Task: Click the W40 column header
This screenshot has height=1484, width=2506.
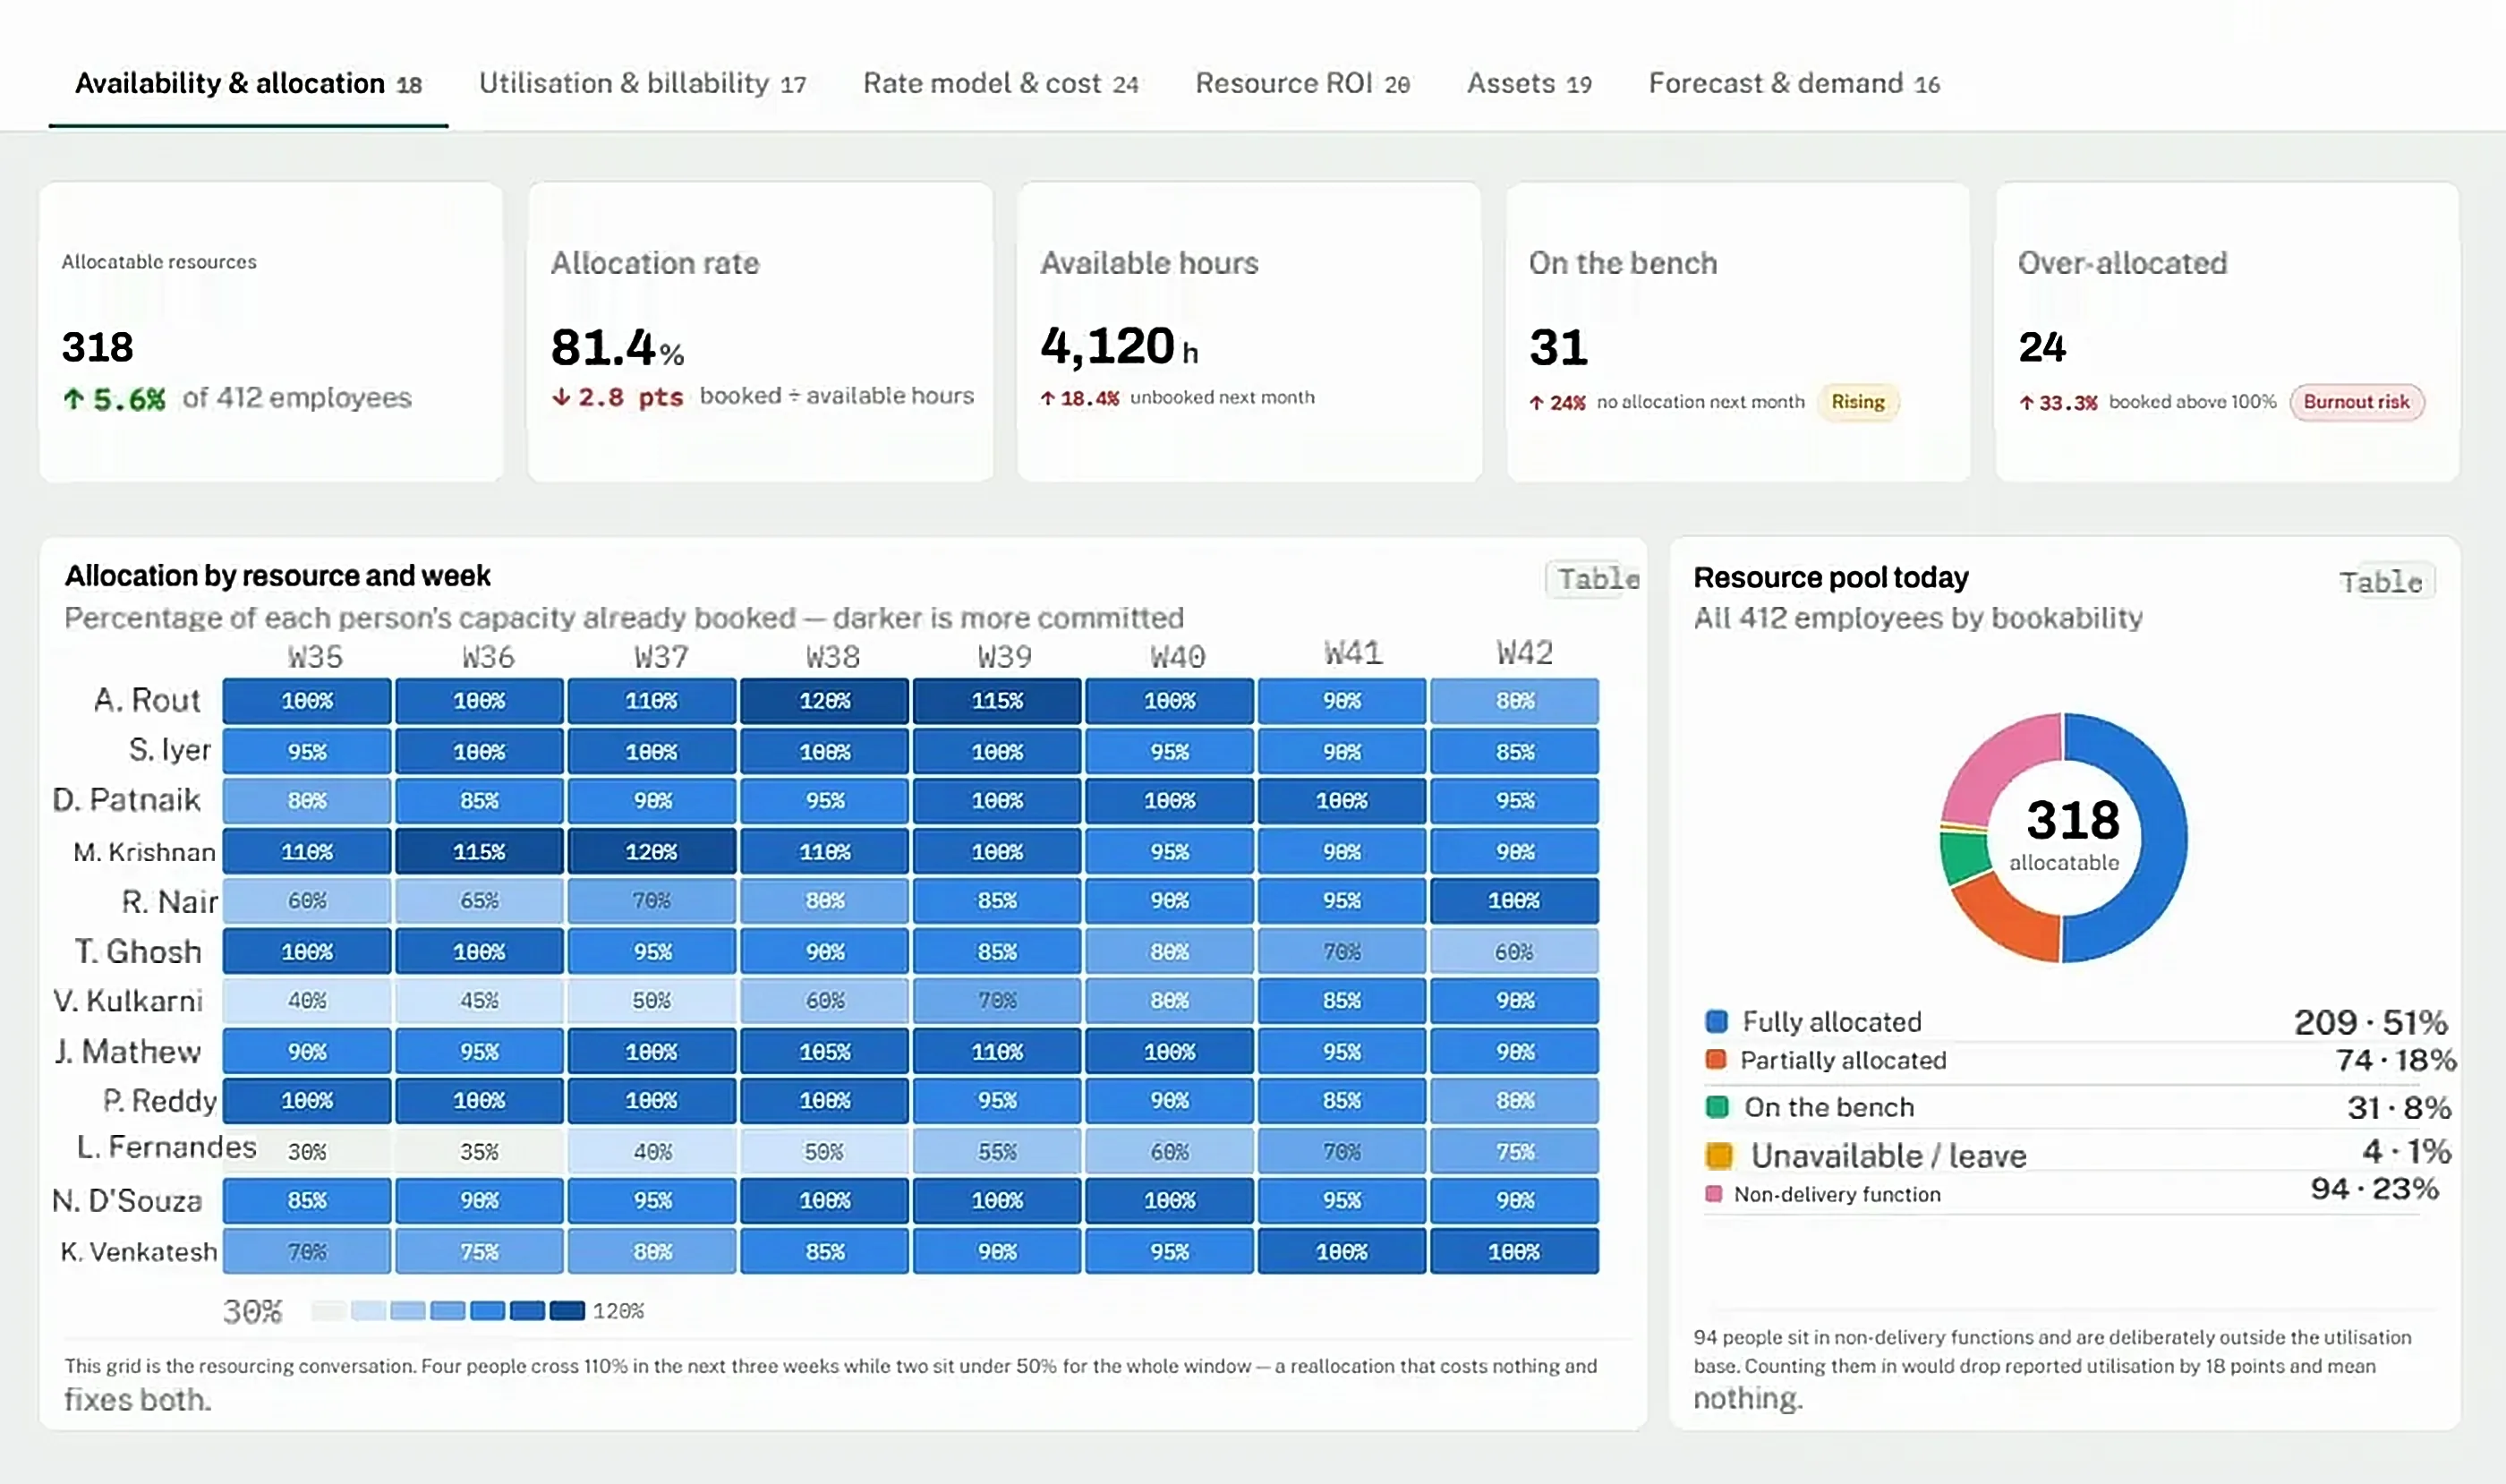Action: tap(1177, 657)
